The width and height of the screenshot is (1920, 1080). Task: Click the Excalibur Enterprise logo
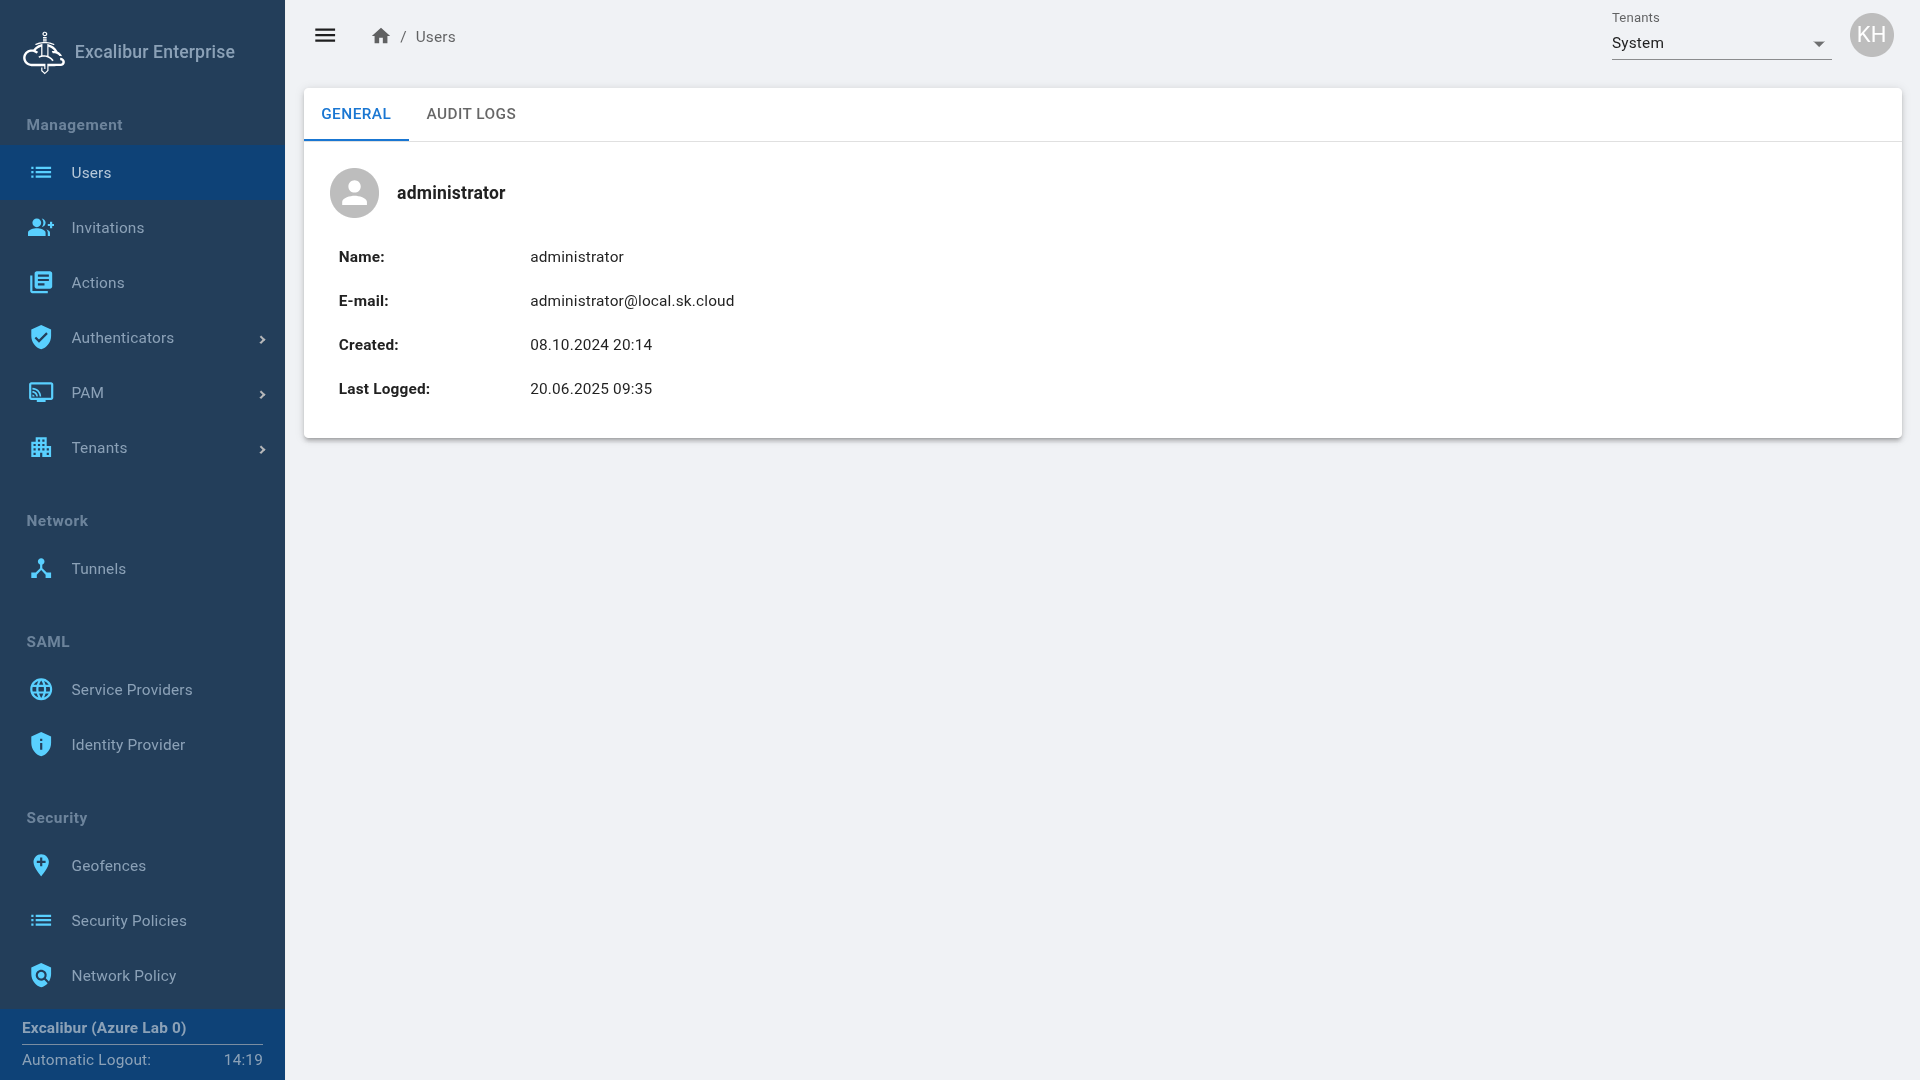point(44,52)
